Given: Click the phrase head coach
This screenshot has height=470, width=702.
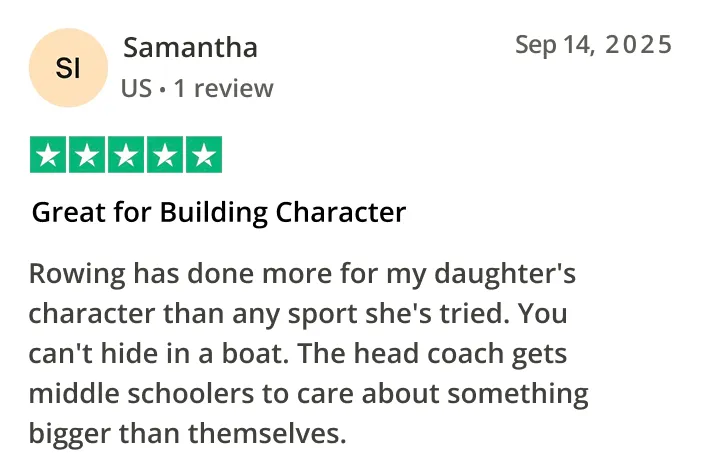Looking at the screenshot, I should 429,354.
